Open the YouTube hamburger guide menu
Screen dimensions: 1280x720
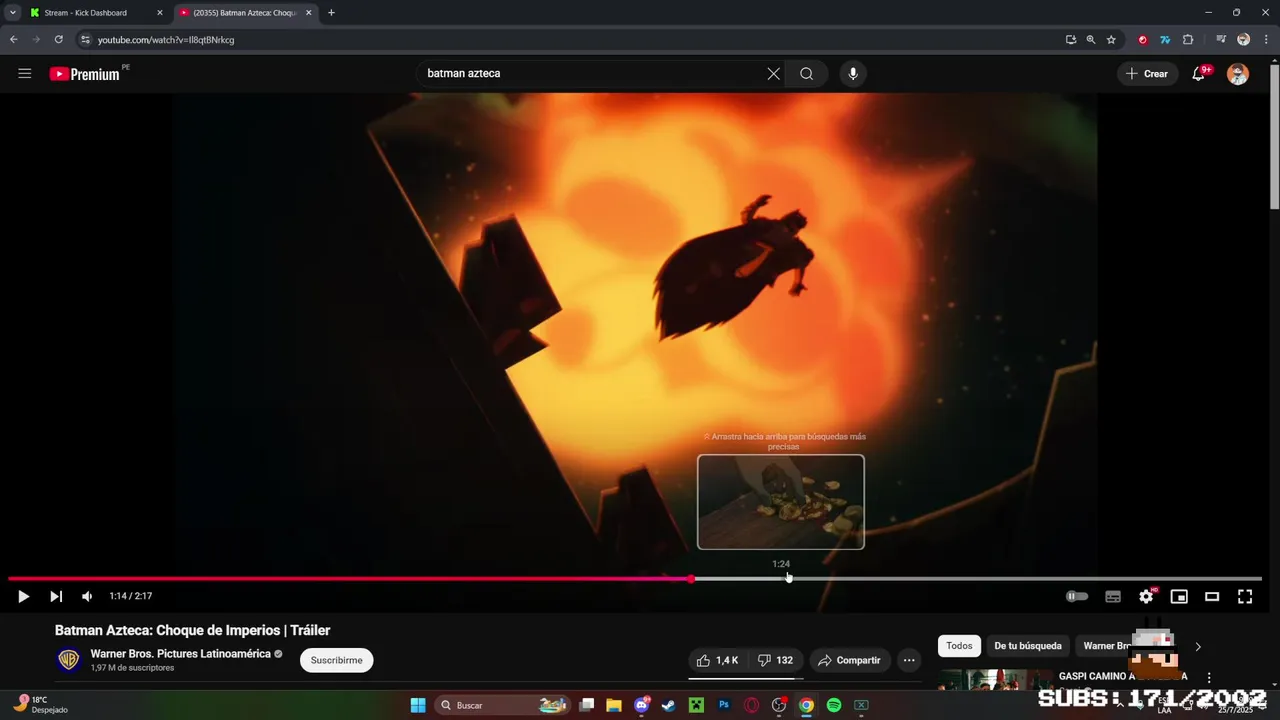tap(25, 74)
